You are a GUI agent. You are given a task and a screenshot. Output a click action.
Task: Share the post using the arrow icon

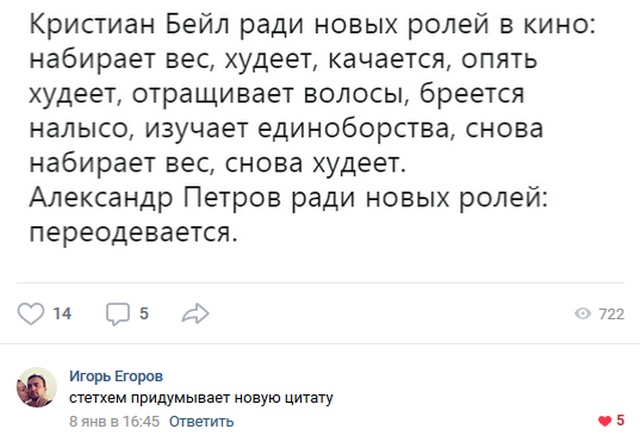196,314
